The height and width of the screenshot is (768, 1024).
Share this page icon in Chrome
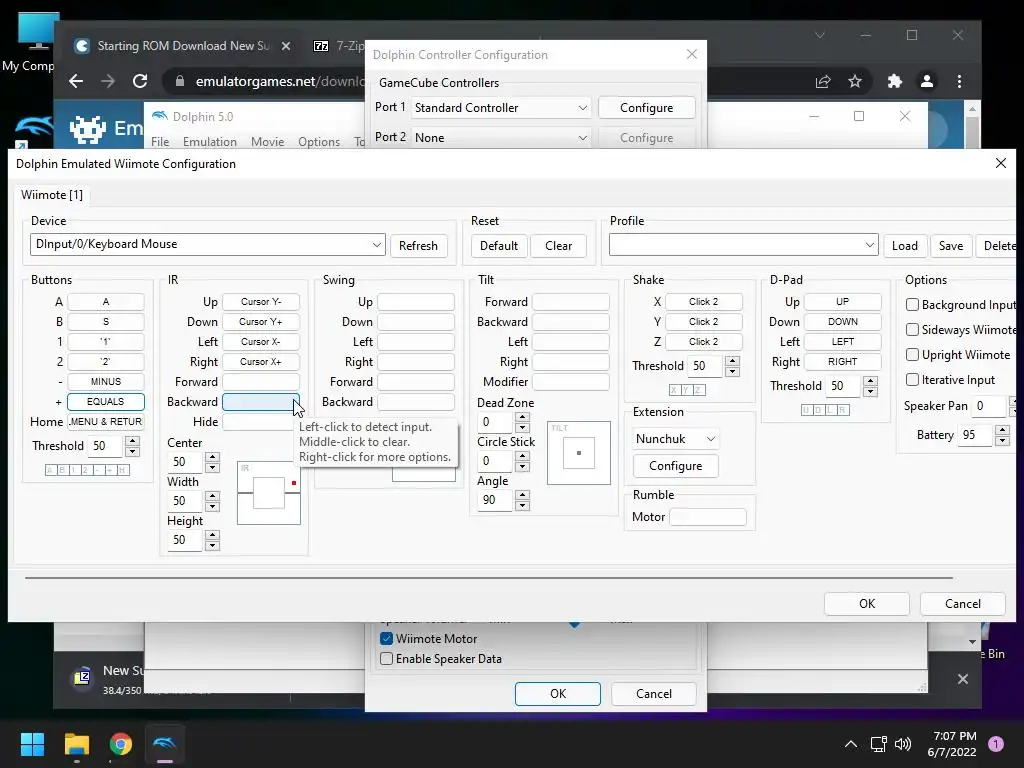pyautogui.click(x=823, y=81)
